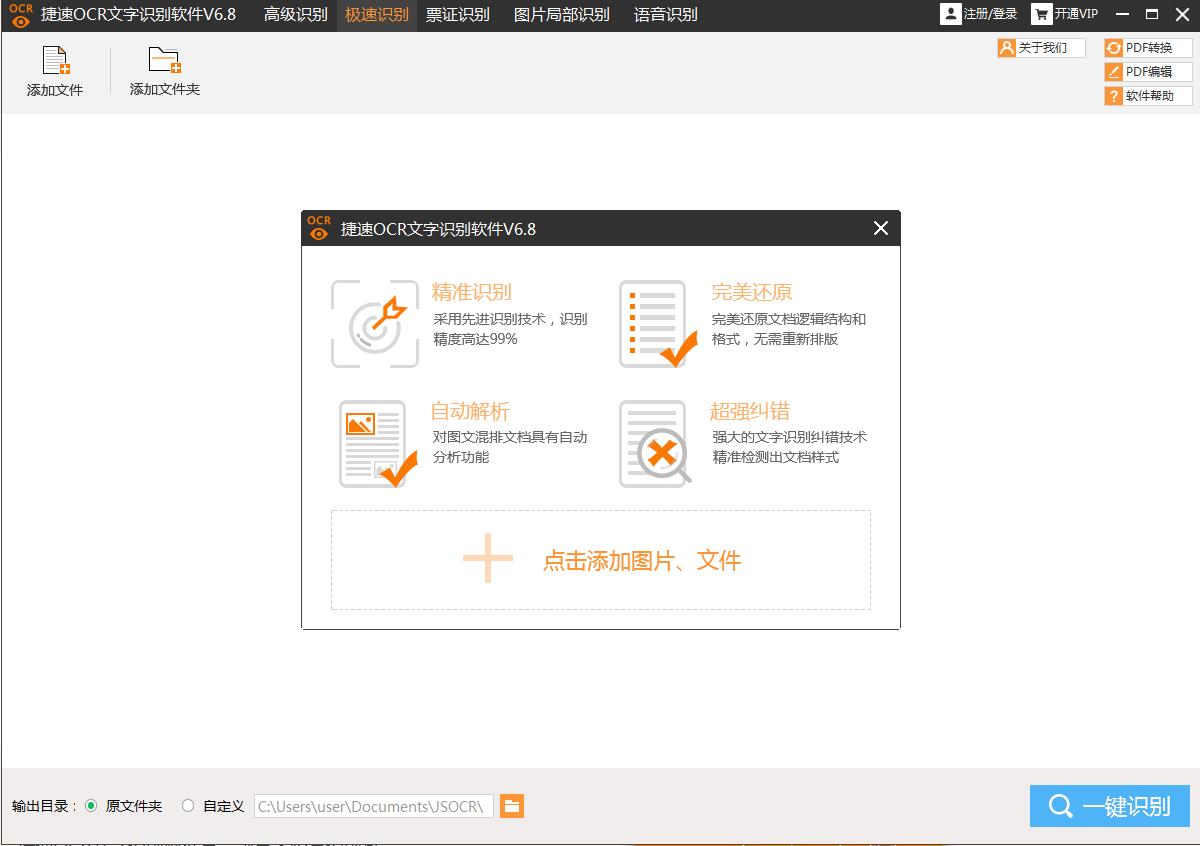Open the 图片局部识别 tab
Image resolution: width=1200 pixels, height=846 pixels.
(561, 15)
